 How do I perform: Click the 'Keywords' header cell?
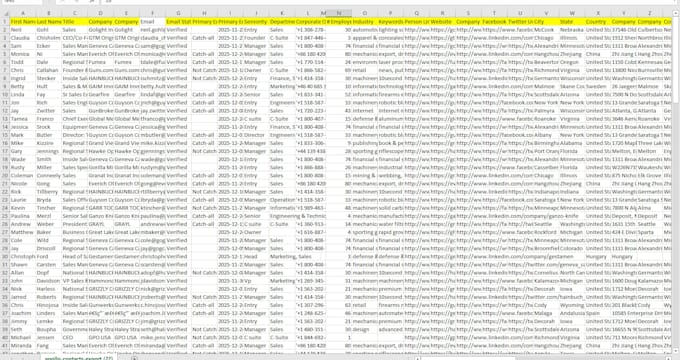pyautogui.click(x=391, y=22)
